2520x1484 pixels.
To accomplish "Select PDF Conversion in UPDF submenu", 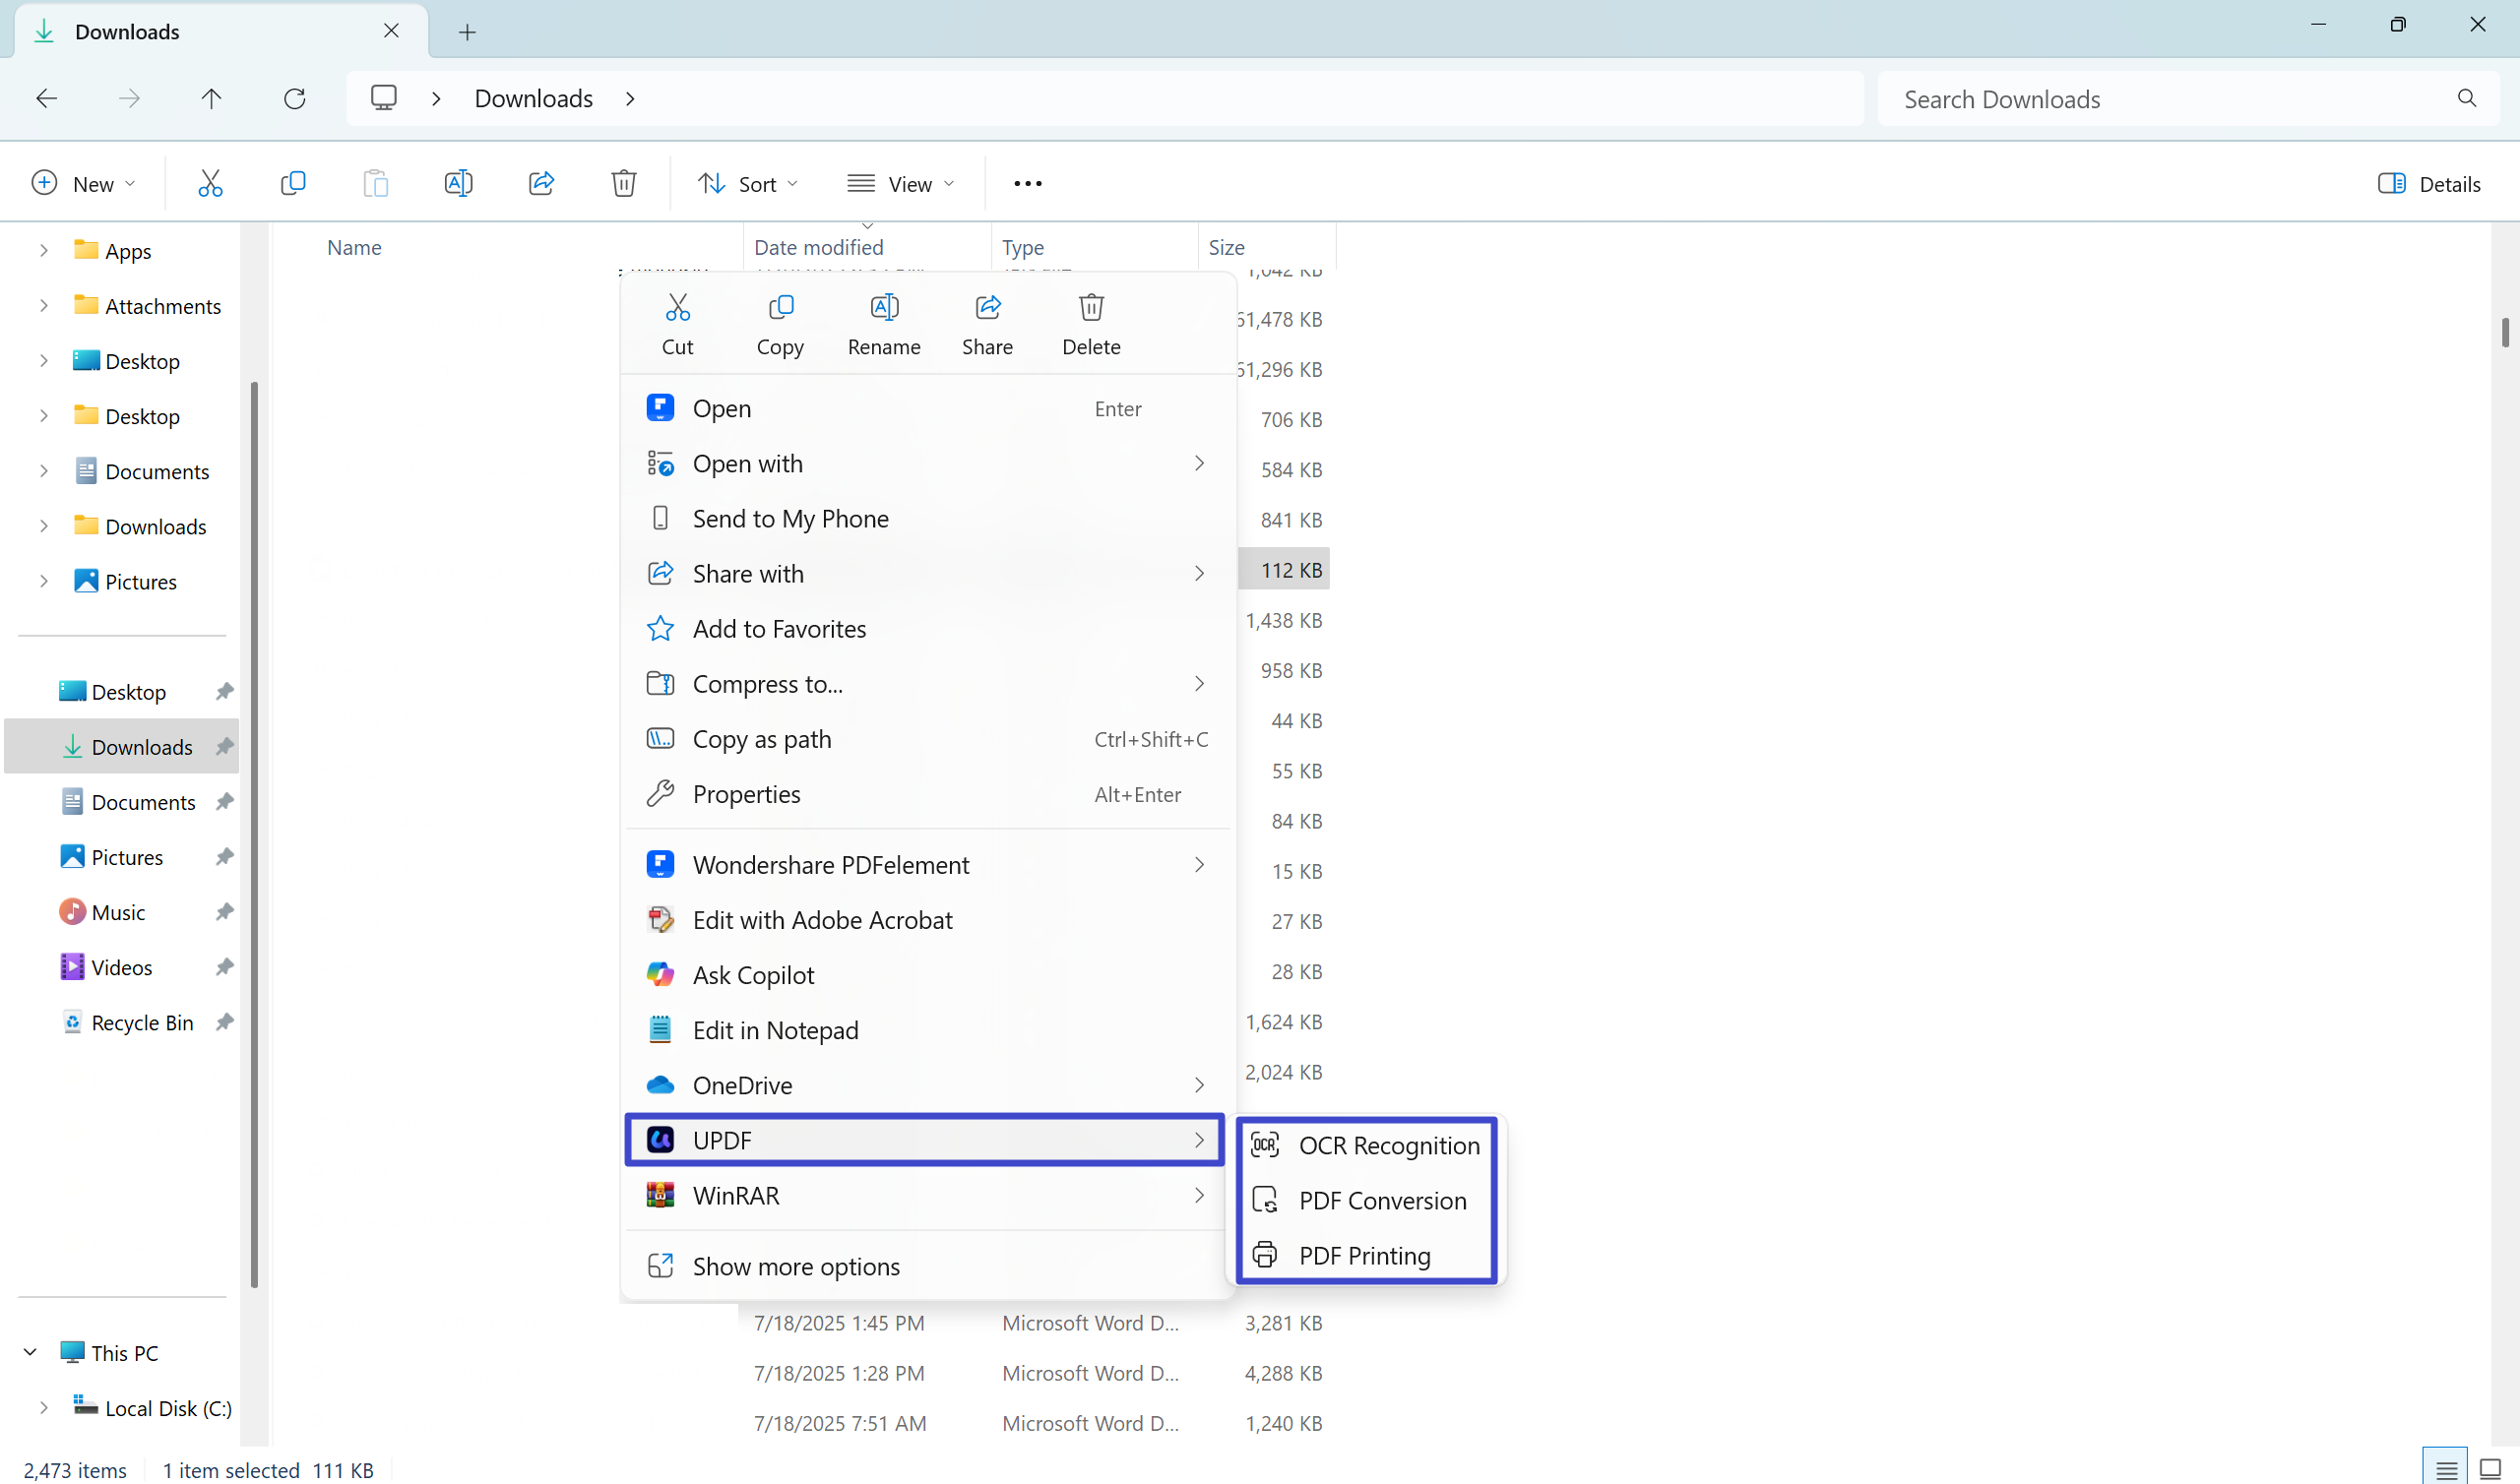I will (x=1366, y=1200).
